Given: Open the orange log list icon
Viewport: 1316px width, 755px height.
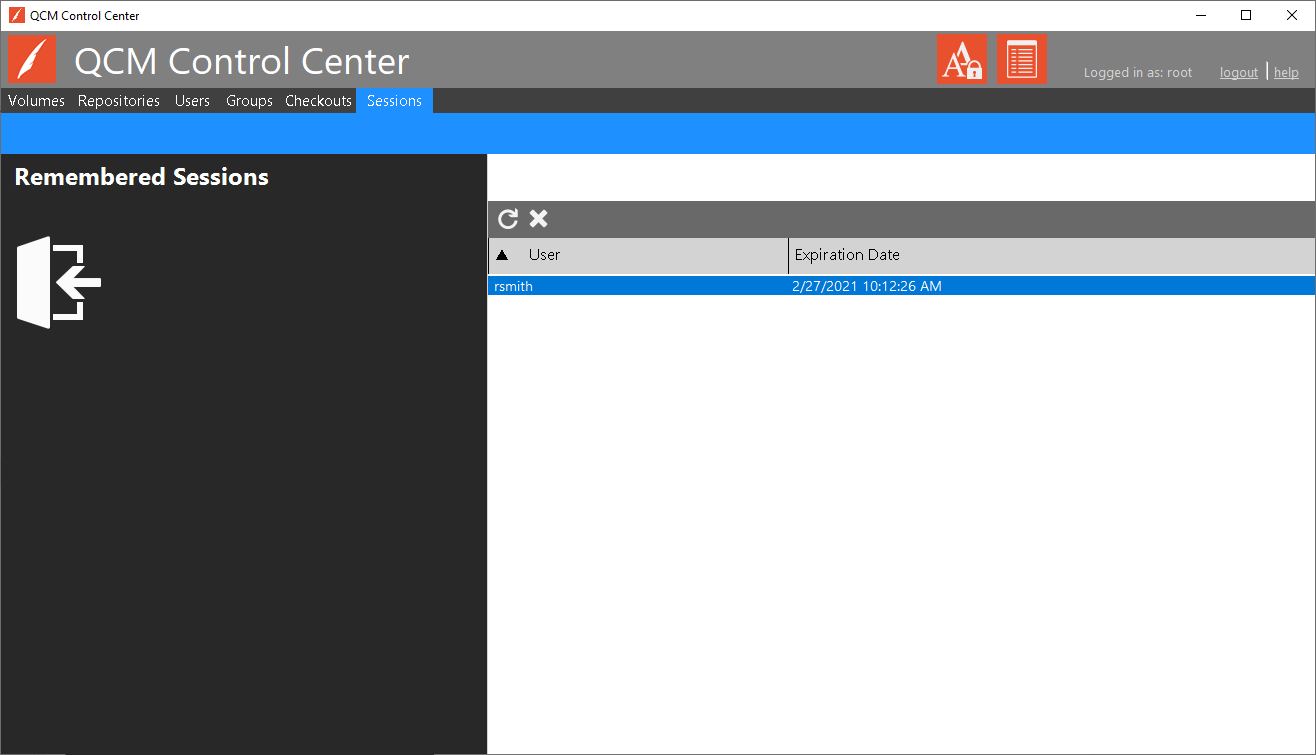Looking at the screenshot, I should [x=1021, y=59].
